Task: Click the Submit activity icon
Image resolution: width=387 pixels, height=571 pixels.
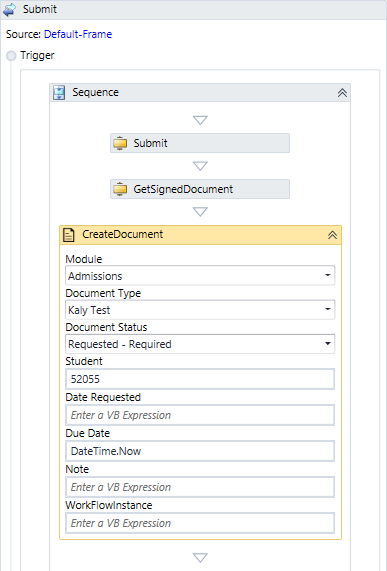Action: click(x=120, y=143)
